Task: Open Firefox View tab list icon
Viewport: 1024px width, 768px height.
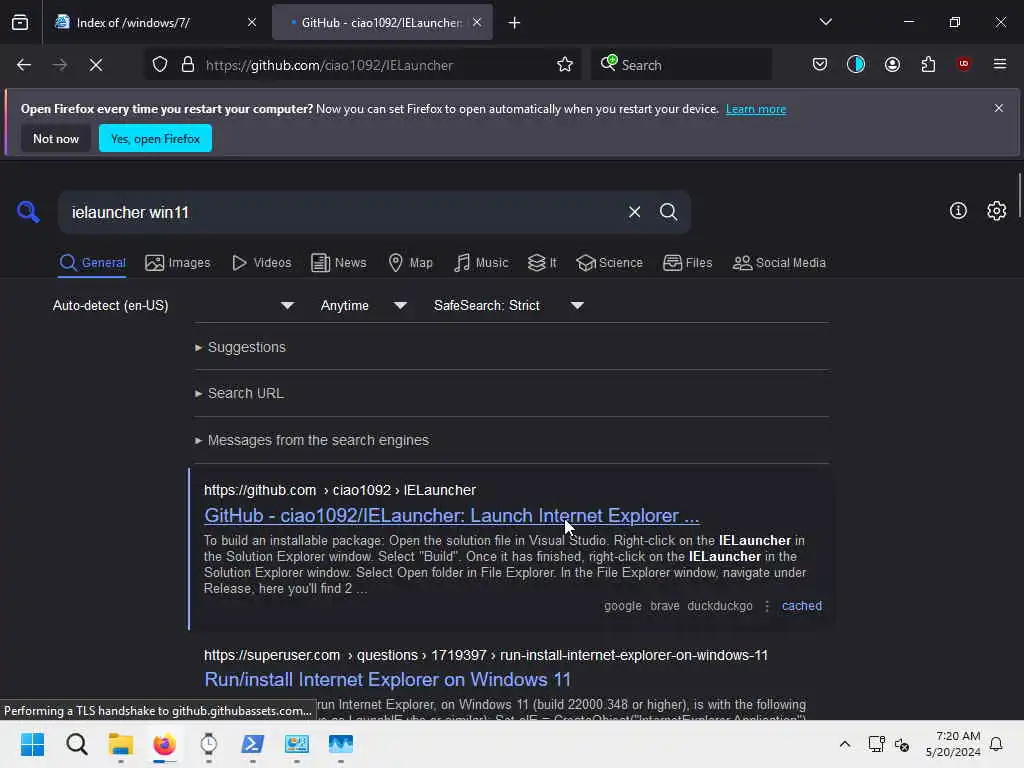Action: click(x=20, y=23)
